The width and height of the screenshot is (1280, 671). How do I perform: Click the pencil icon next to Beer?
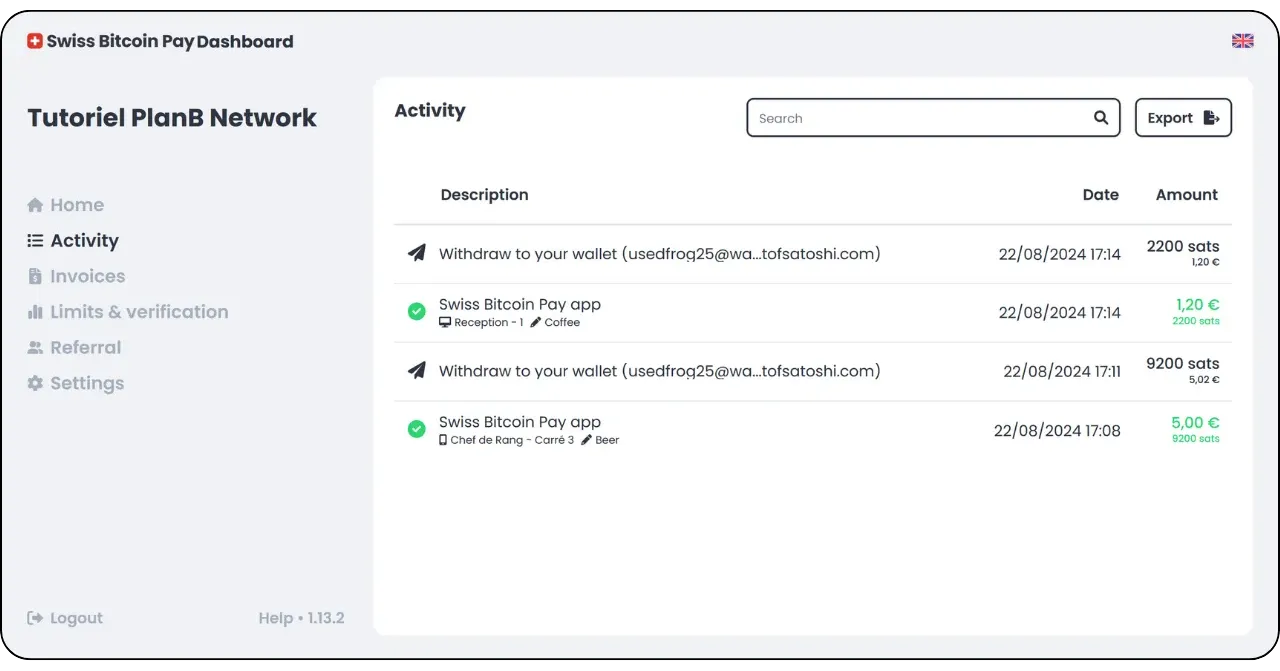click(x=587, y=440)
